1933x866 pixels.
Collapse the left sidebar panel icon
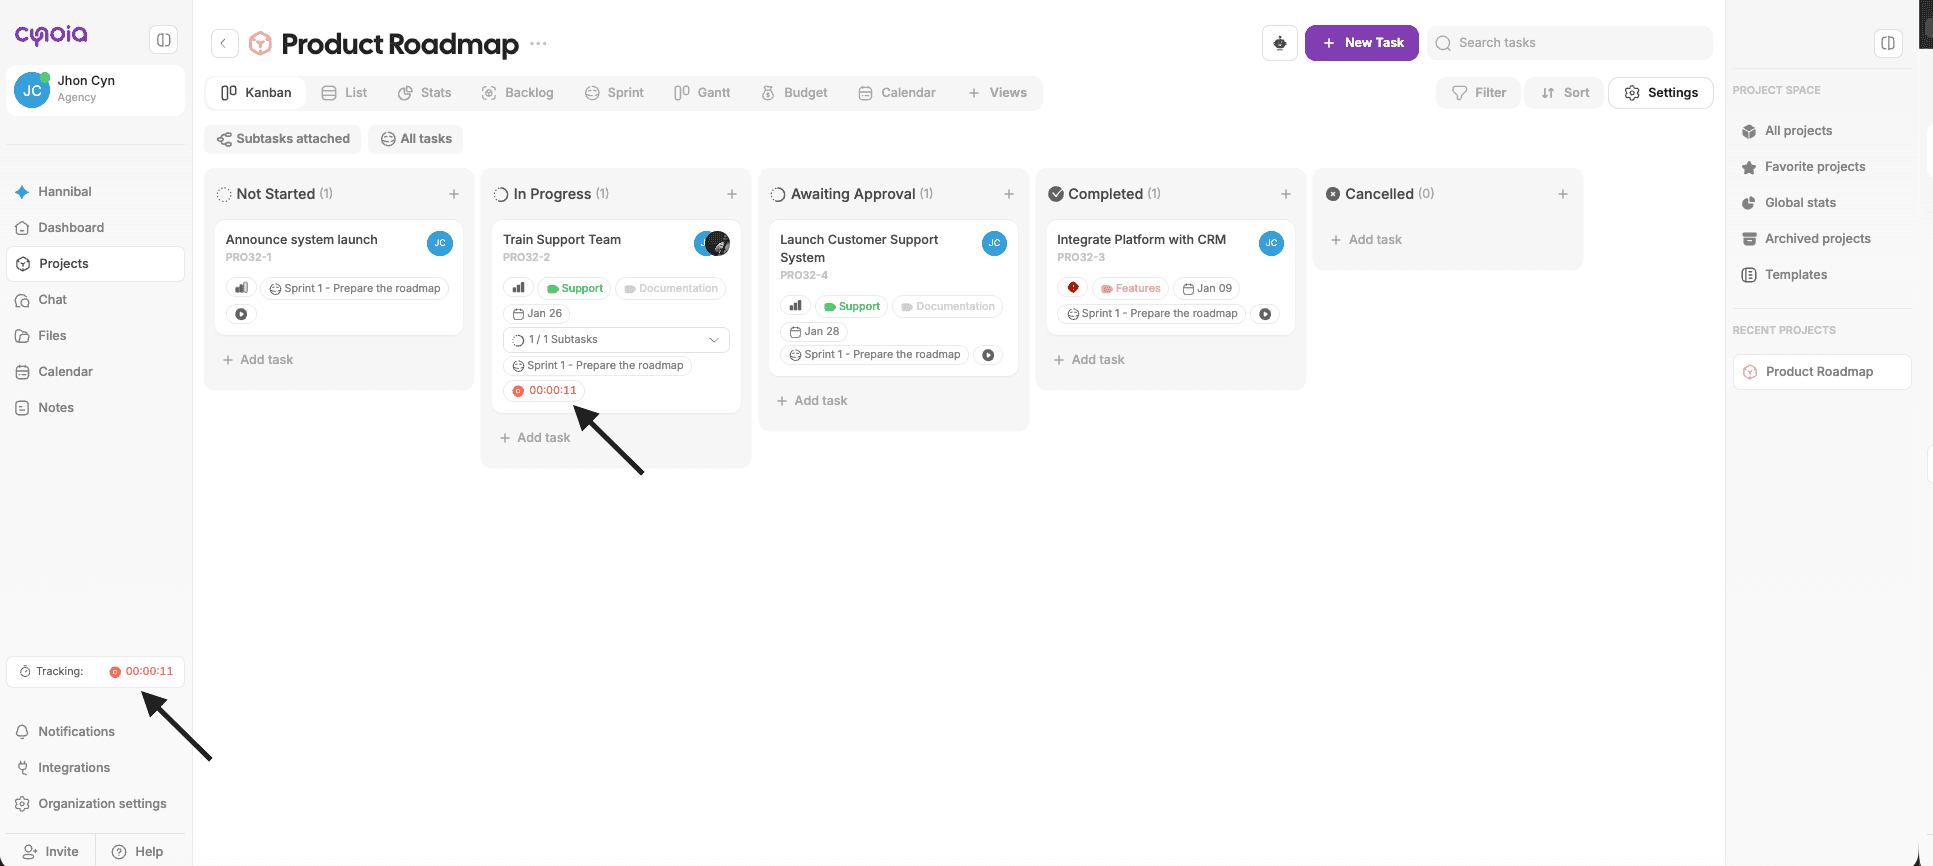tap(163, 40)
